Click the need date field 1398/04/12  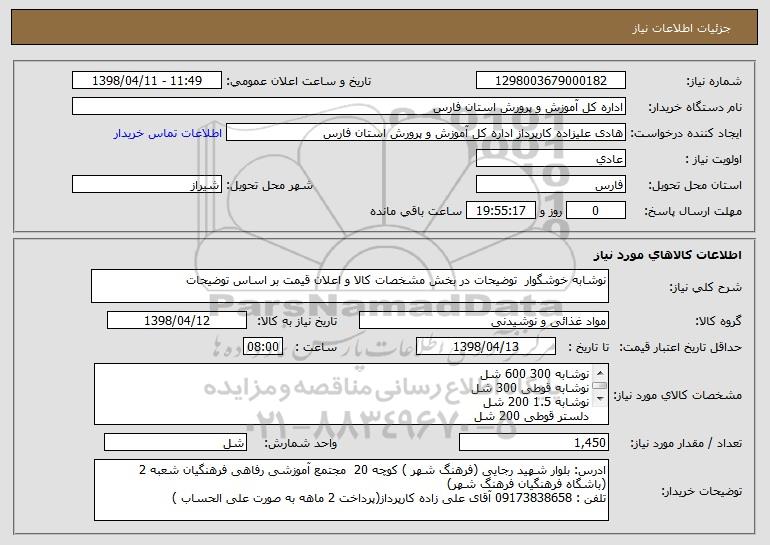(x=177, y=321)
